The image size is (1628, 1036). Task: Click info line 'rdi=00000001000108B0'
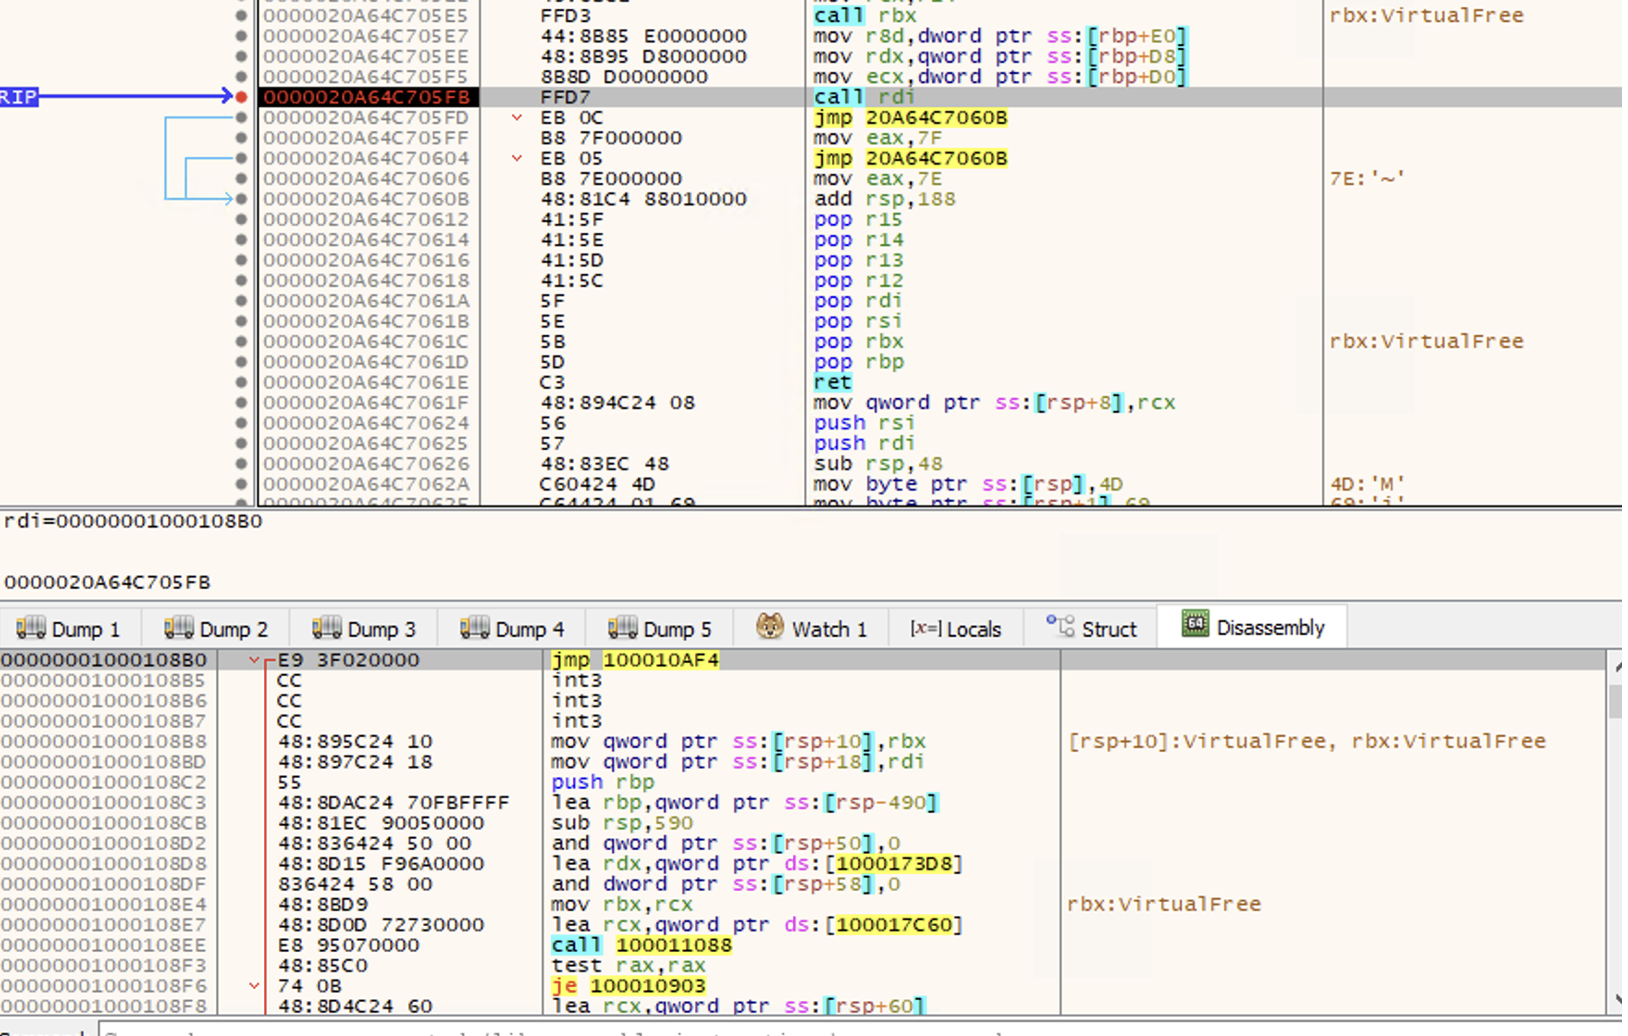[x=133, y=521]
